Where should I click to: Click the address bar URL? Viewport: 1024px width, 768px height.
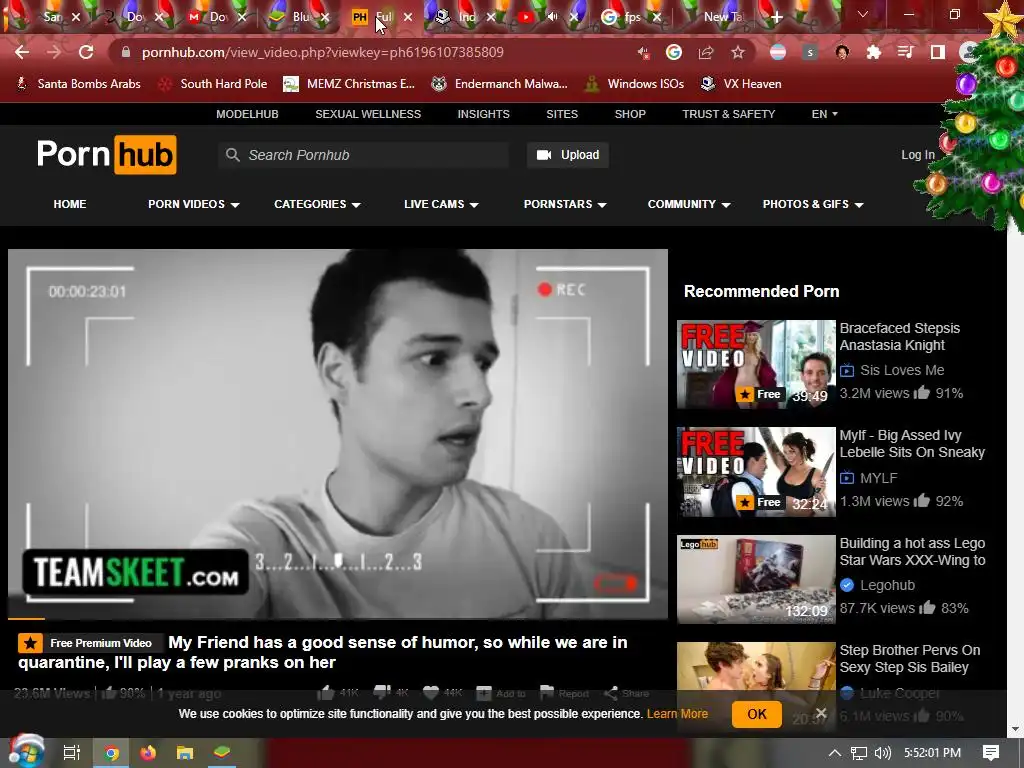pos(323,52)
